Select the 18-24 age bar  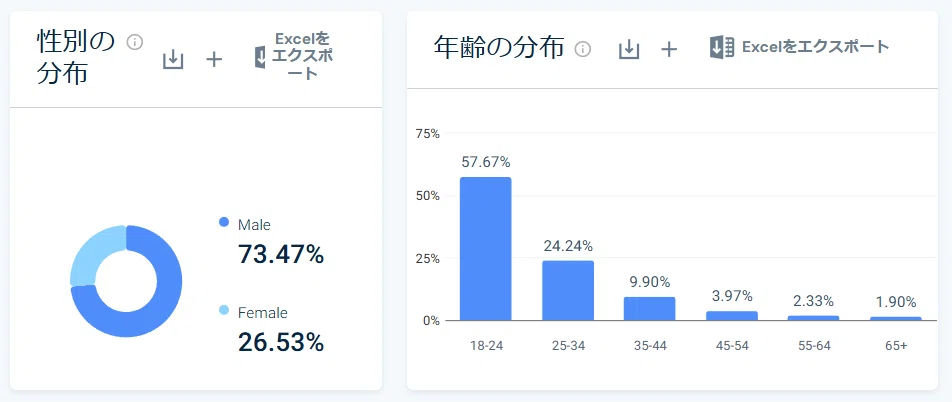click(x=485, y=248)
